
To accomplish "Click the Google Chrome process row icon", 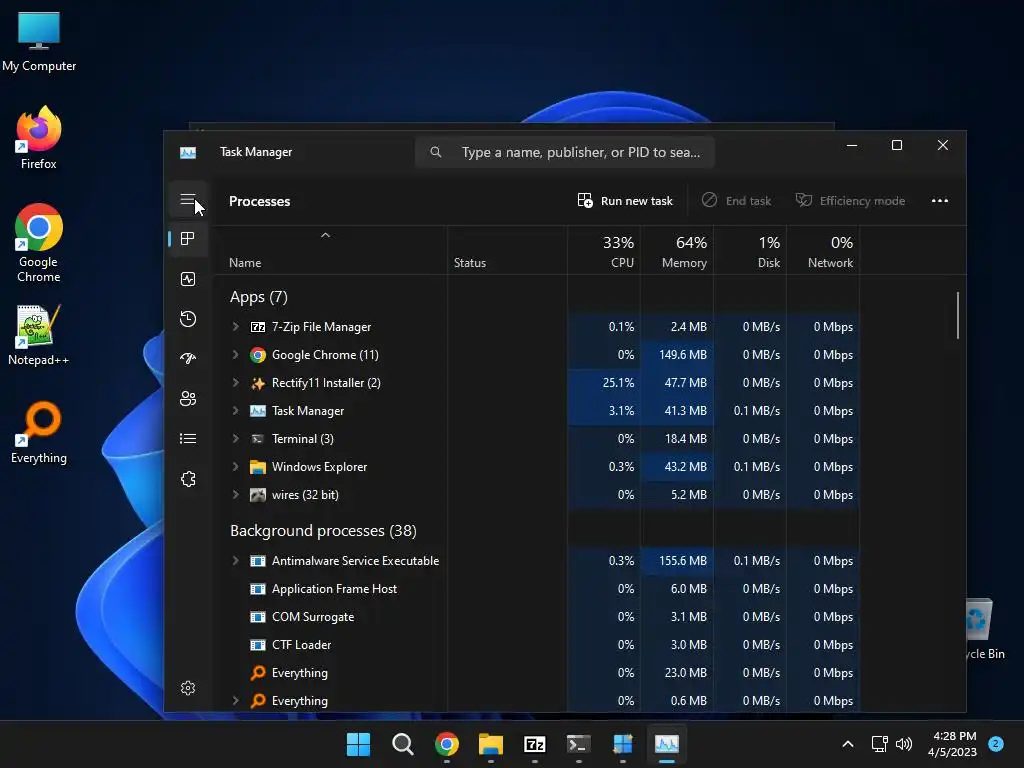I will [x=258, y=355].
